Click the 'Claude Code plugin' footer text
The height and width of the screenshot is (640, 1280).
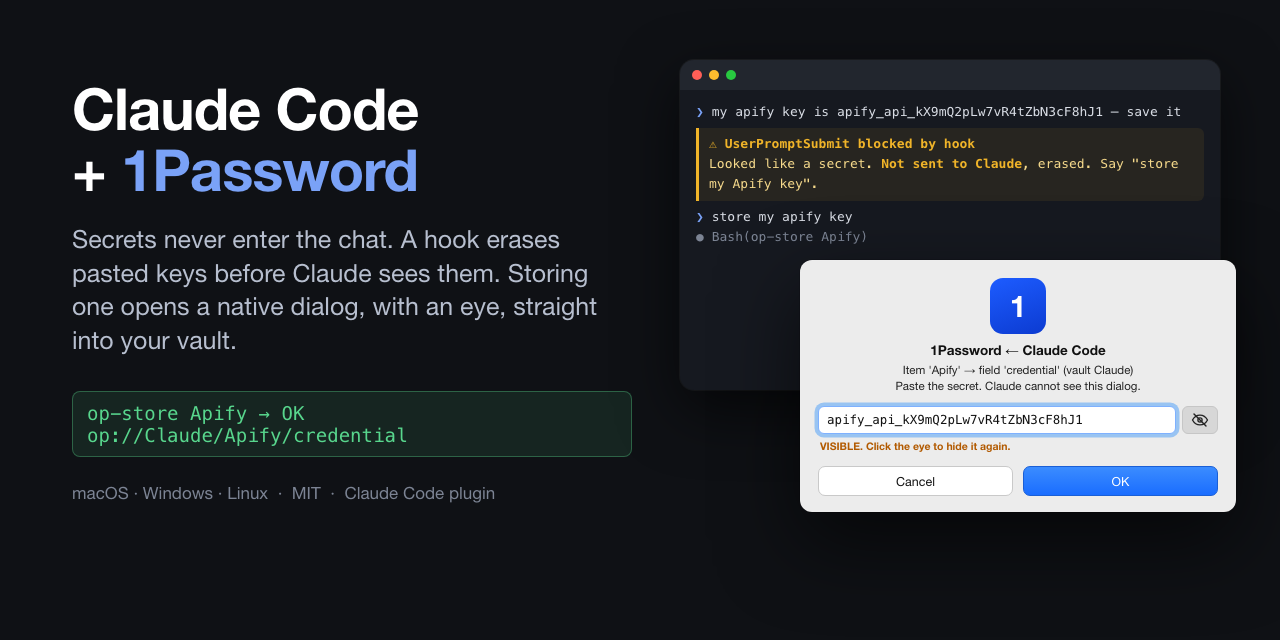420,493
